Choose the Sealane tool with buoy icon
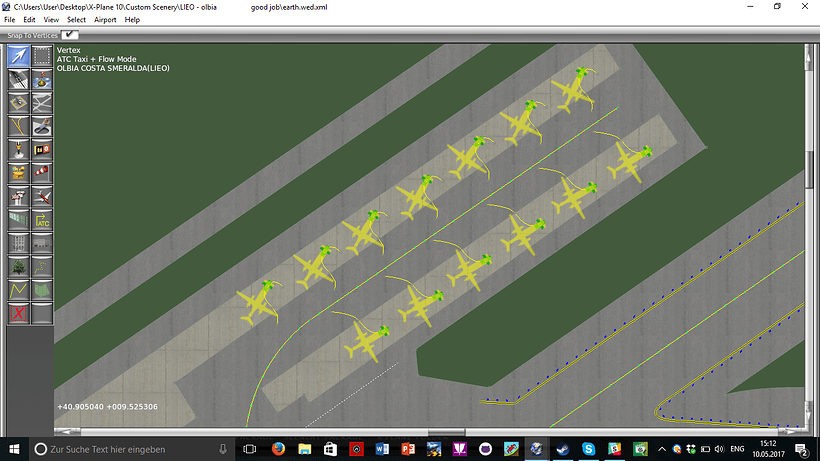Viewport: 820px width, 461px height. click(x=42, y=79)
